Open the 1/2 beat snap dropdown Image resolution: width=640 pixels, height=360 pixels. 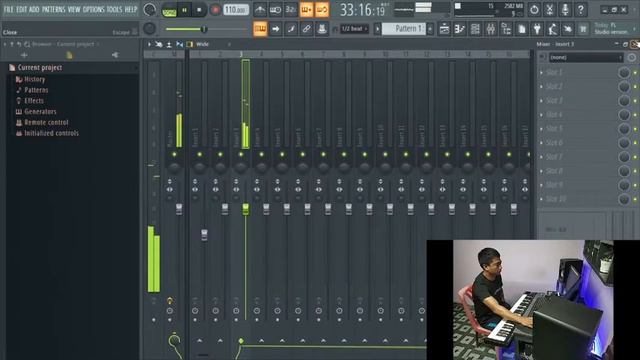(x=354, y=29)
